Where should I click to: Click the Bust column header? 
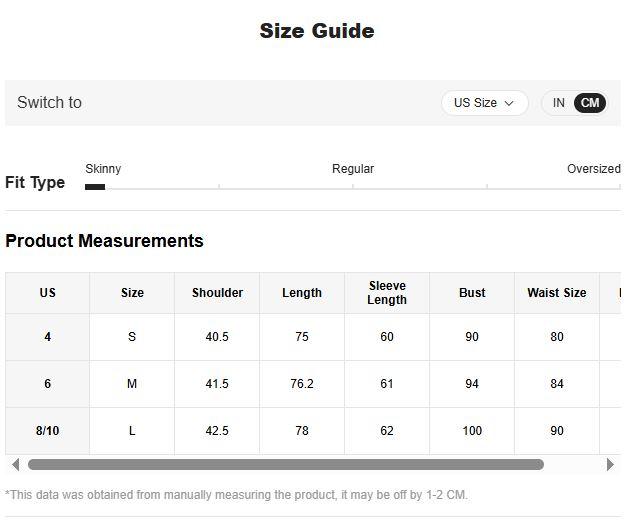click(472, 293)
